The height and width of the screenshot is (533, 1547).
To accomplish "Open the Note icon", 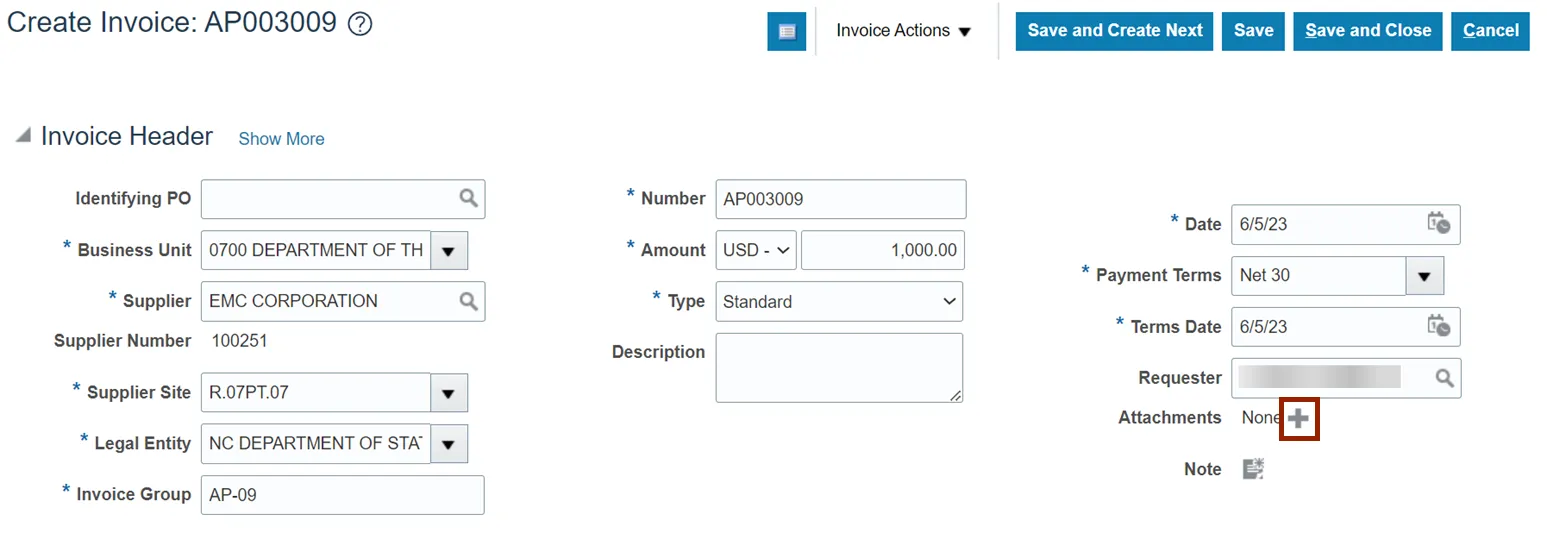I will (x=1253, y=469).
